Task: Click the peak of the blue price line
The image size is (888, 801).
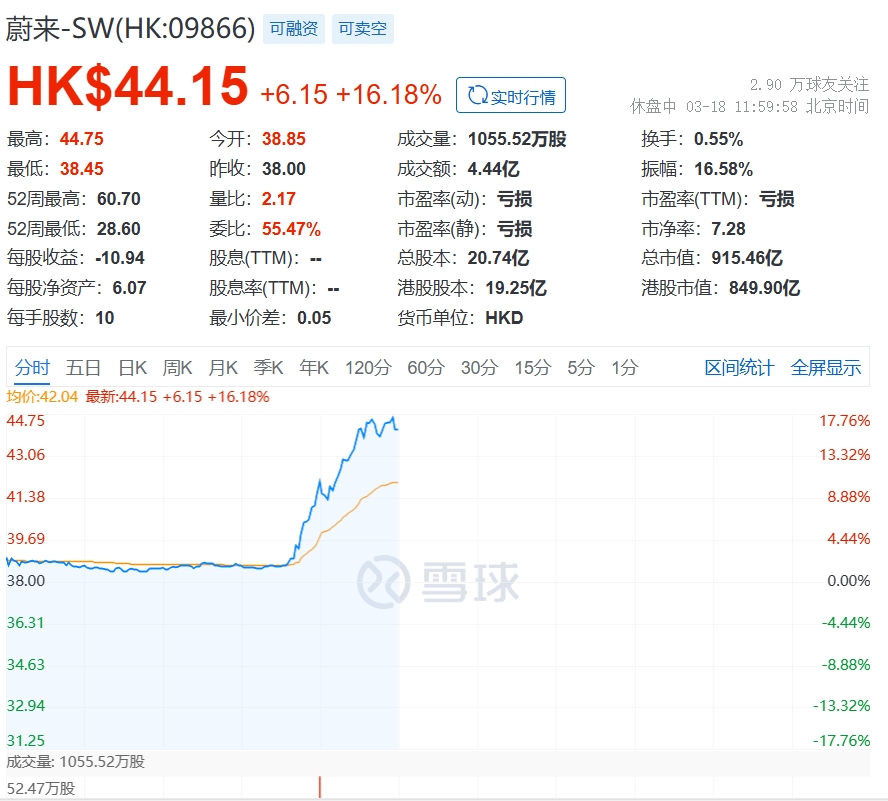Action: click(x=393, y=418)
